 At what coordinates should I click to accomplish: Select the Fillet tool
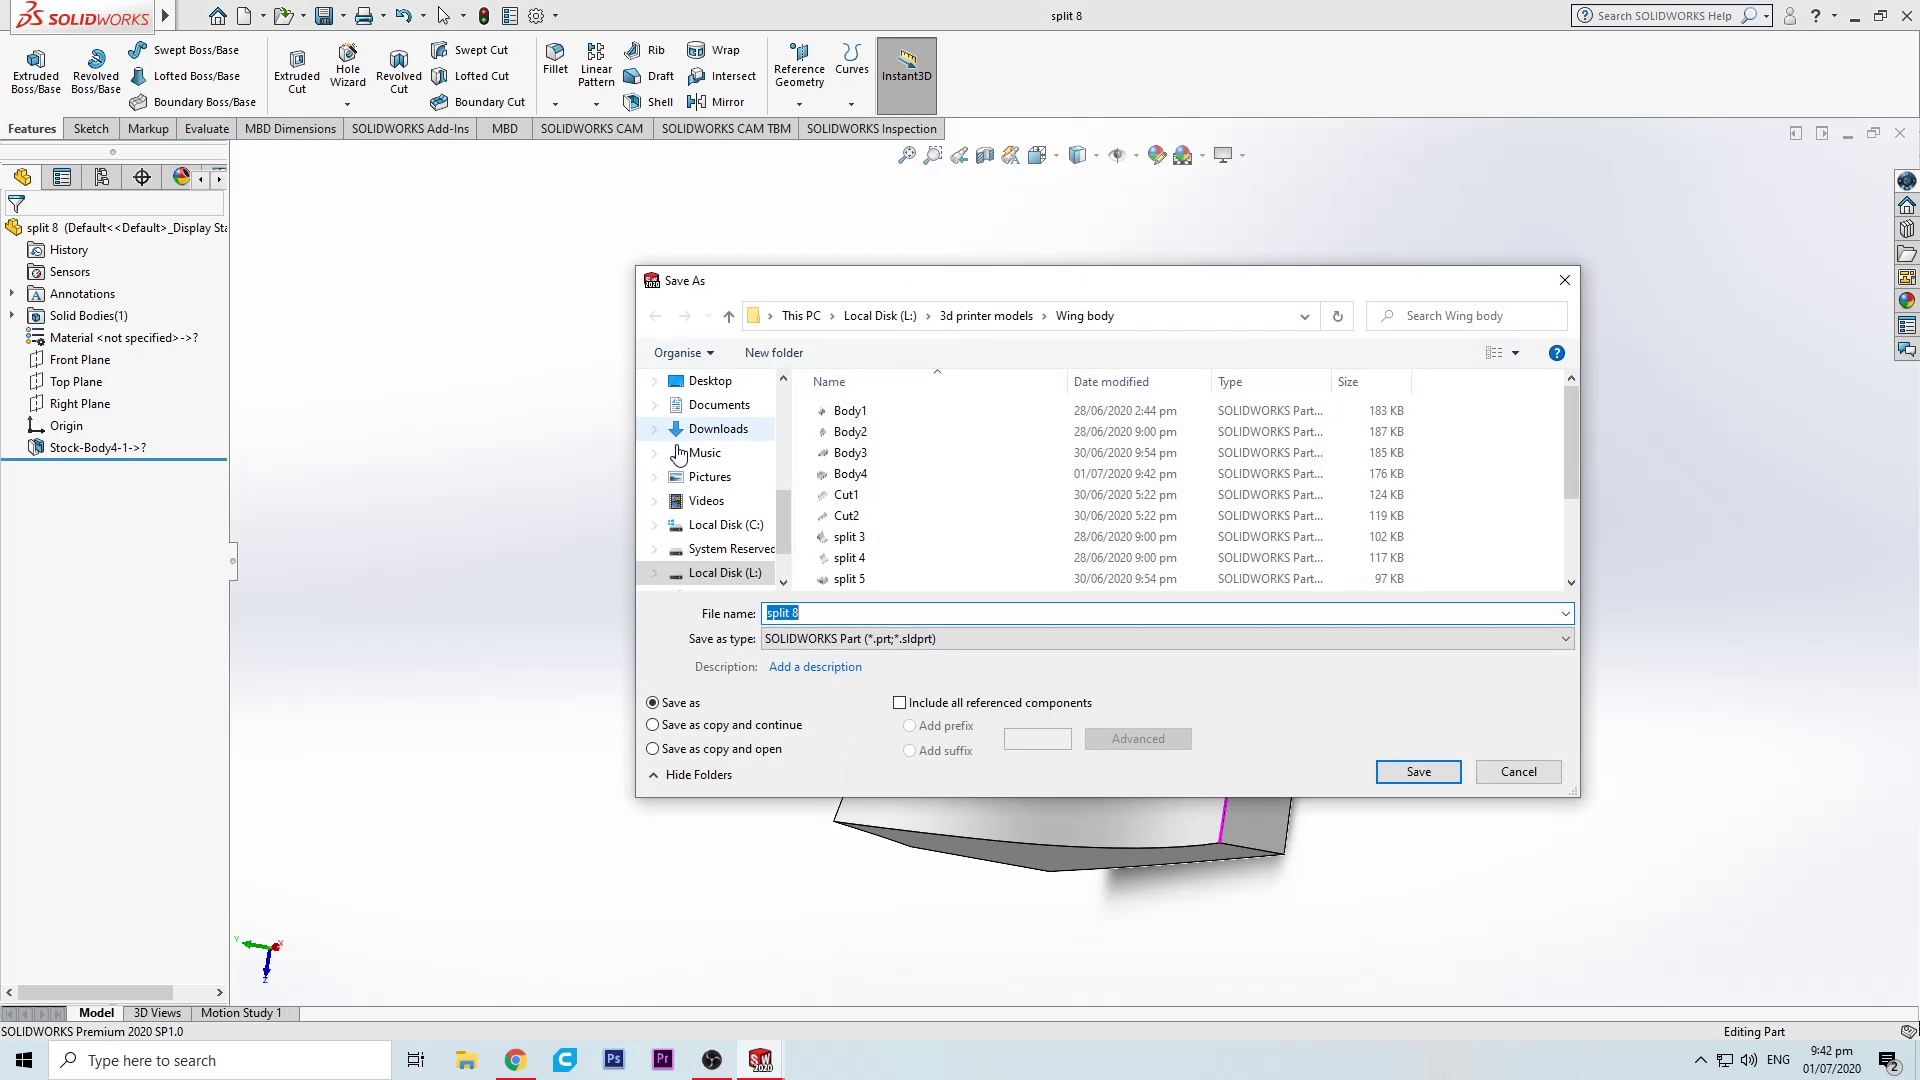pos(555,59)
